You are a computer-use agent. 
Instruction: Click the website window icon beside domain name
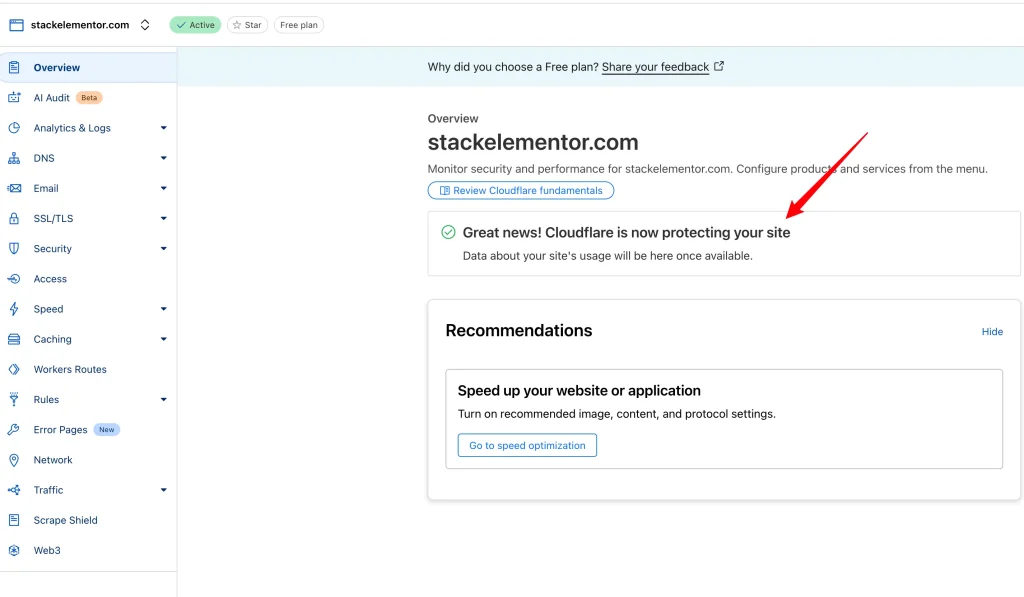[x=16, y=25]
